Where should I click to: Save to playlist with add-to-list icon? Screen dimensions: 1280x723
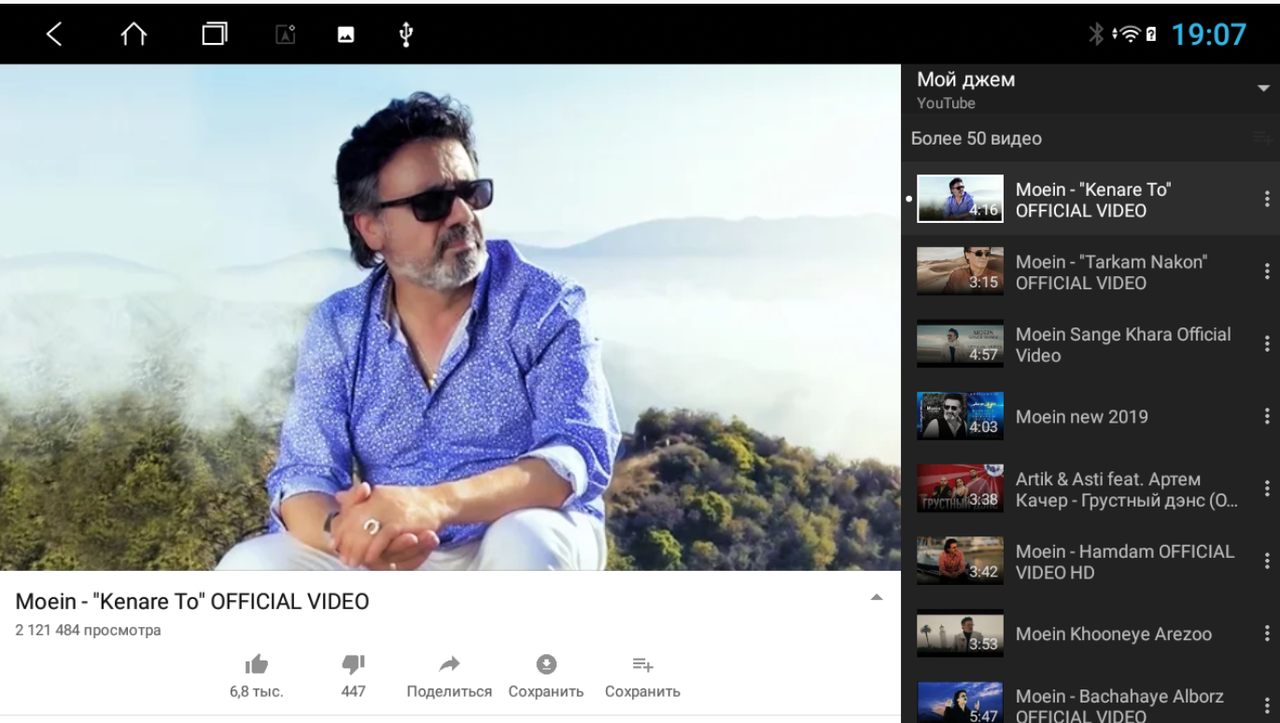pos(643,664)
